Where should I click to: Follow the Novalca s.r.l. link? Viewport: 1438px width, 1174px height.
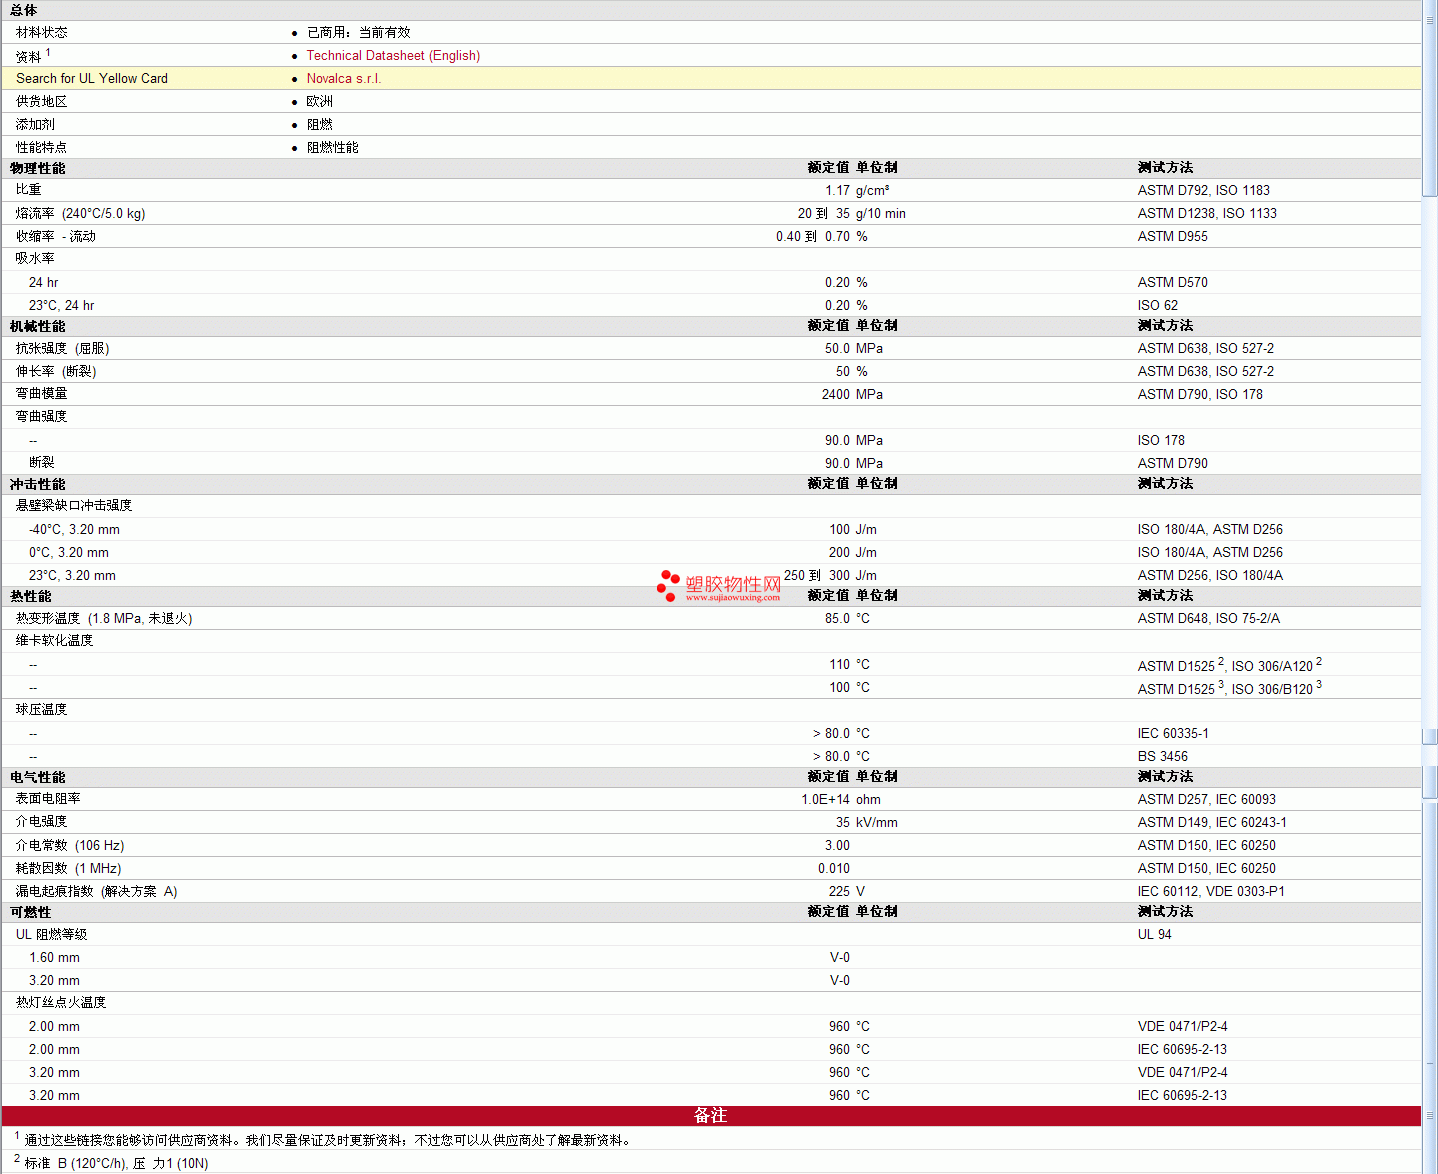click(344, 79)
